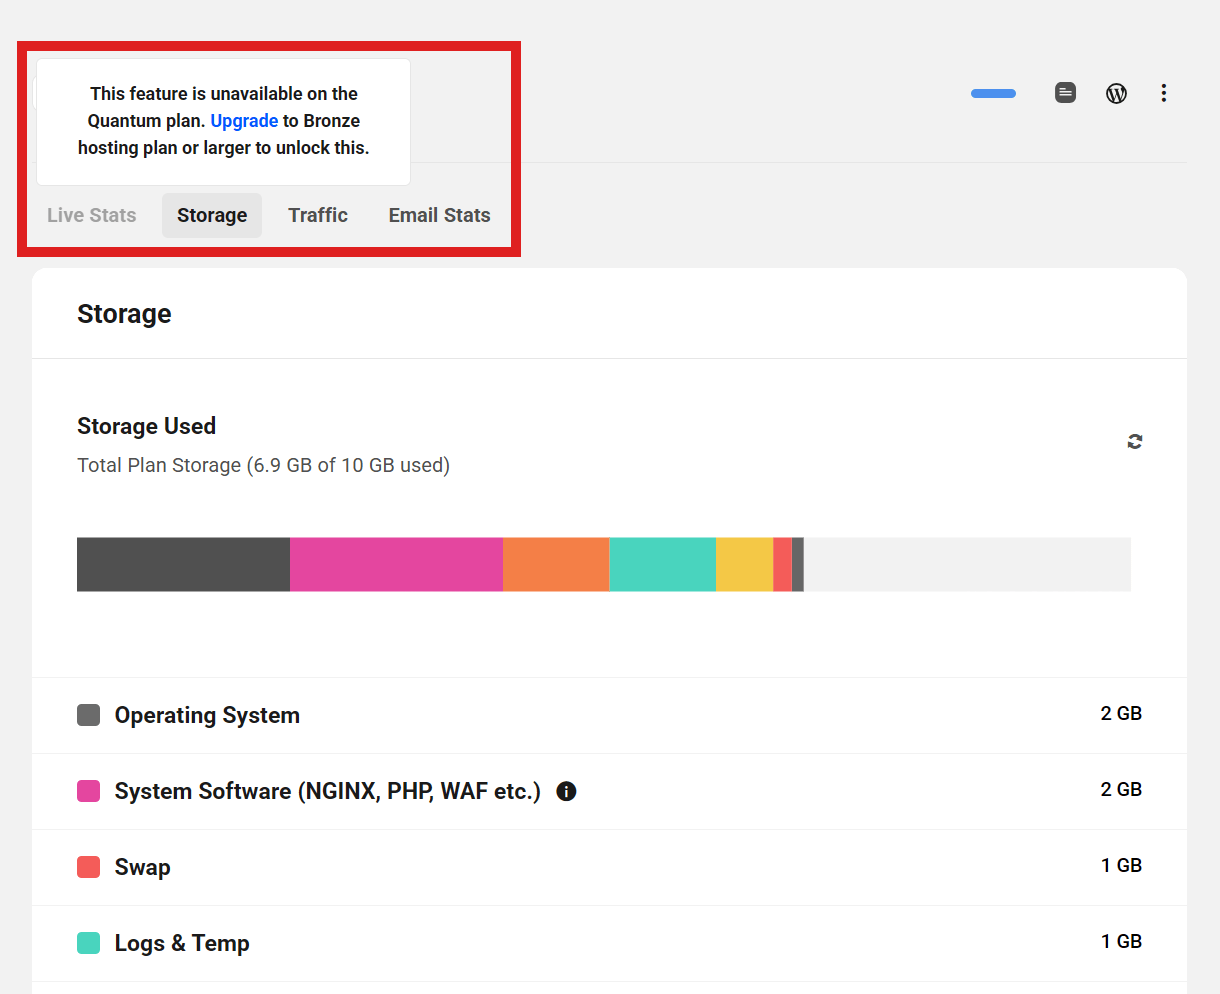Screen dimensions: 1220x994
Task: Click the Storage Used heading
Action: click(x=146, y=426)
